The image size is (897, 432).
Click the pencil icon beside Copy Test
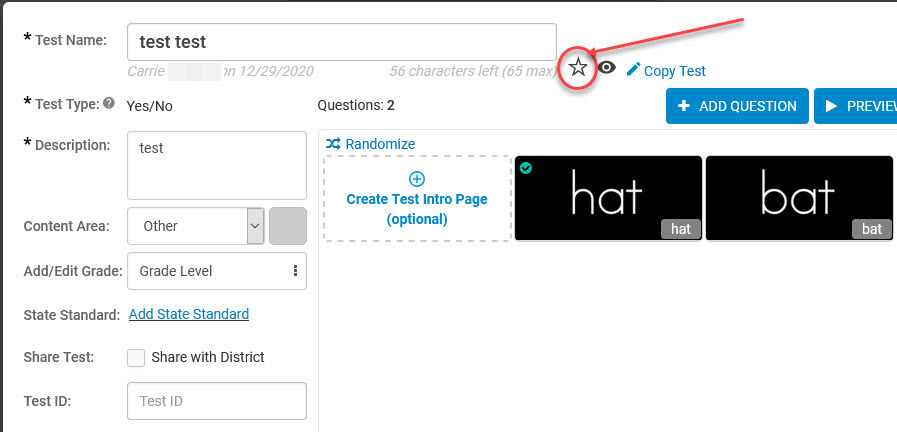click(x=633, y=69)
